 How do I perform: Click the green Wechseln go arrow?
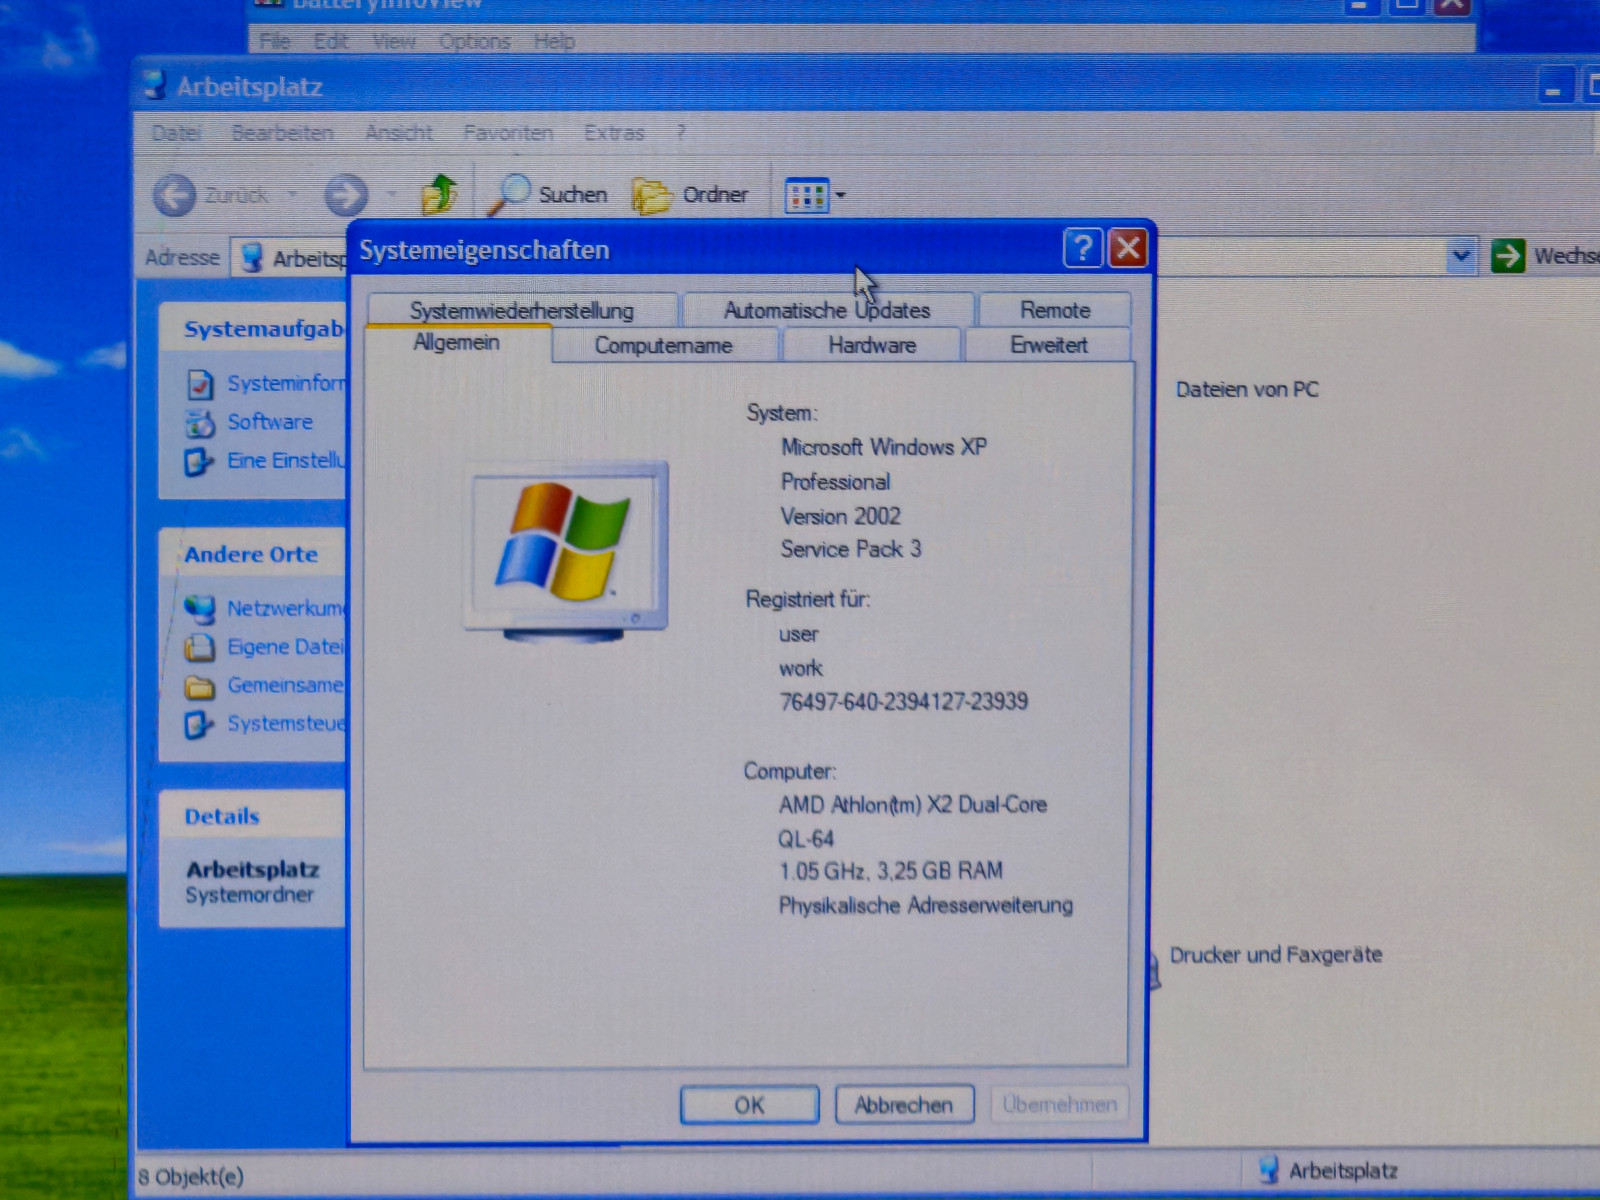1507,256
